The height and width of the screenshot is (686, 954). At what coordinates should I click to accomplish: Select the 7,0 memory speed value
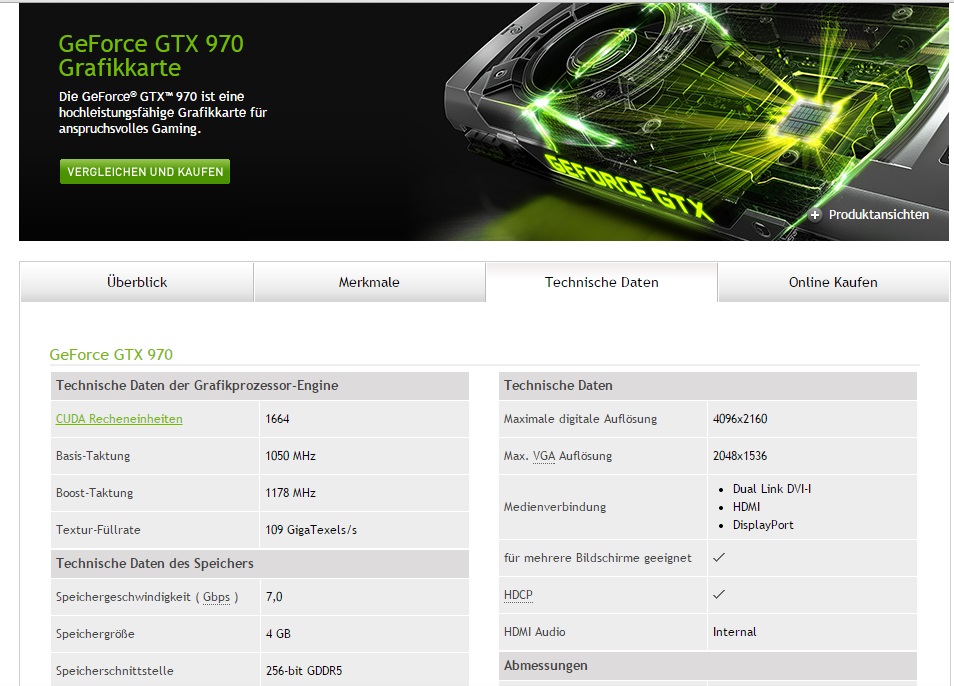click(274, 597)
